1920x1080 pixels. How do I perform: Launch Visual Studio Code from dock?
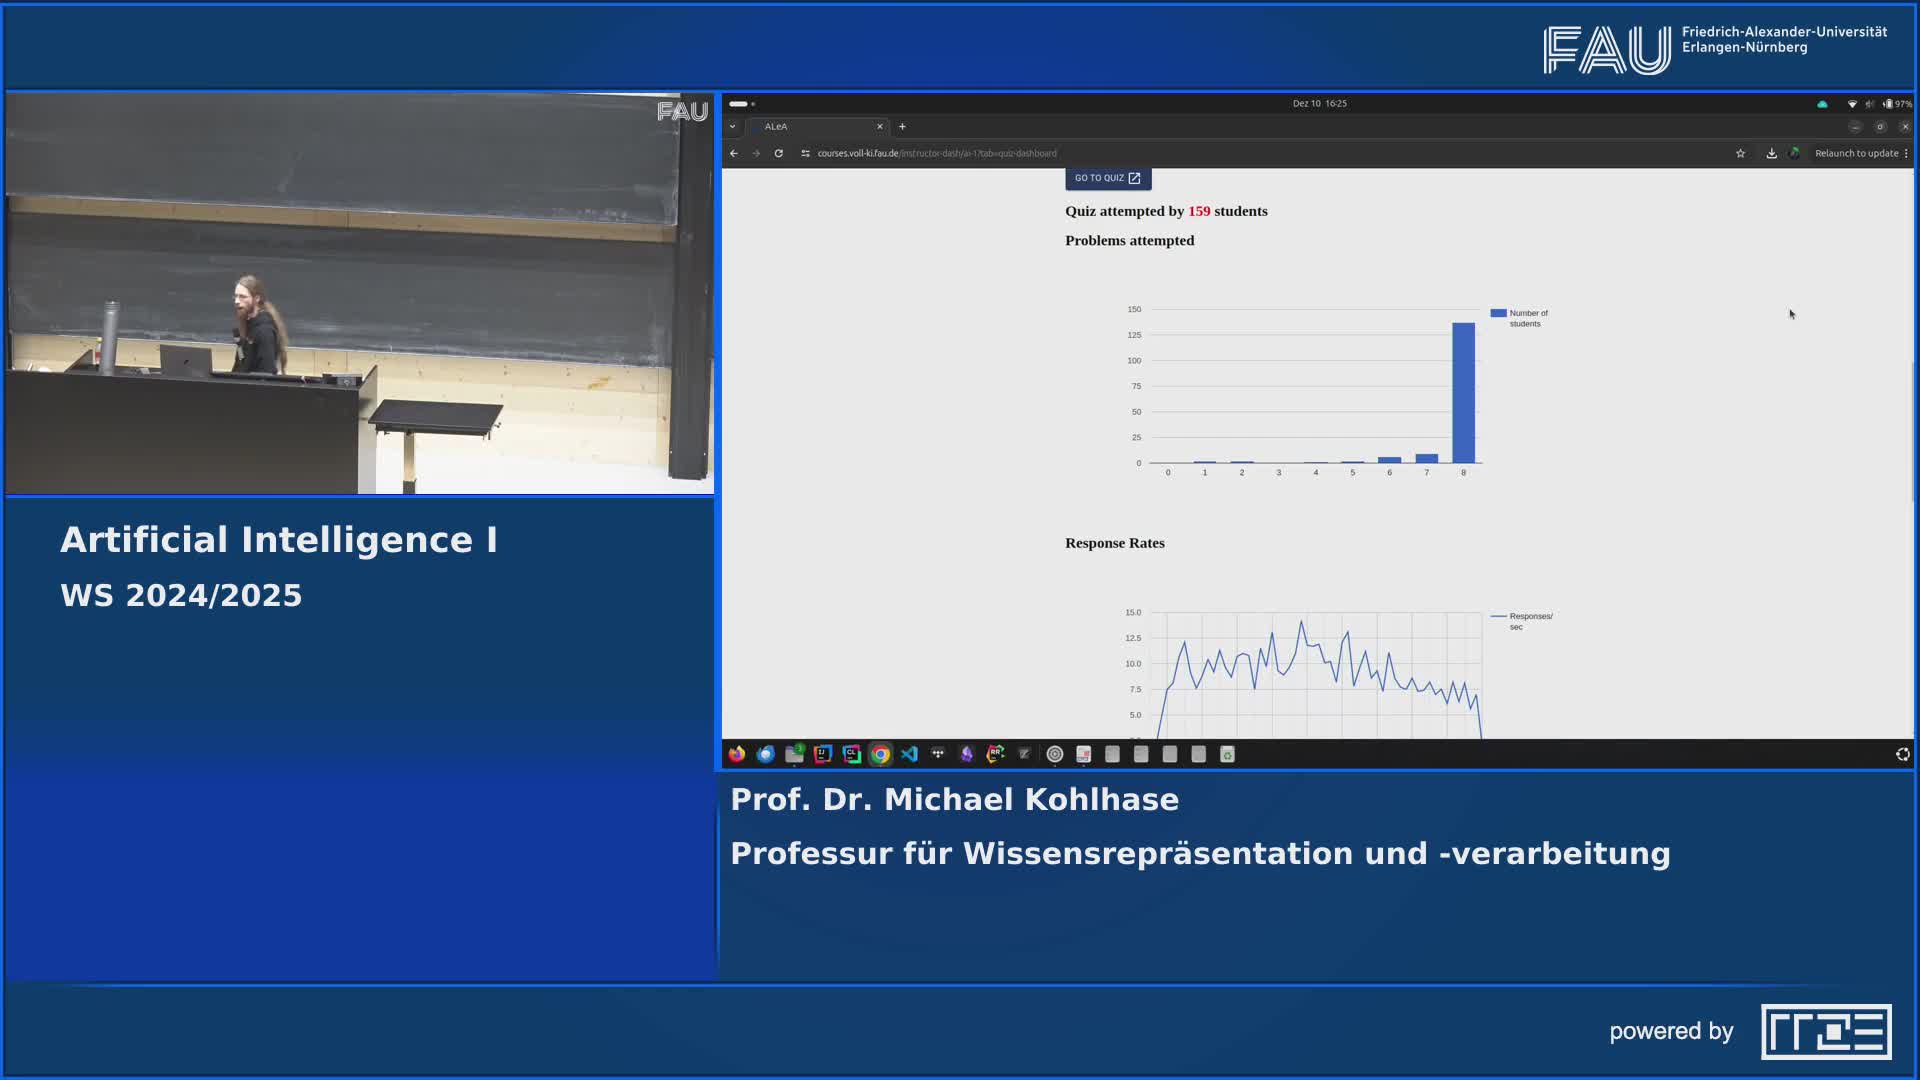click(x=909, y=755)
